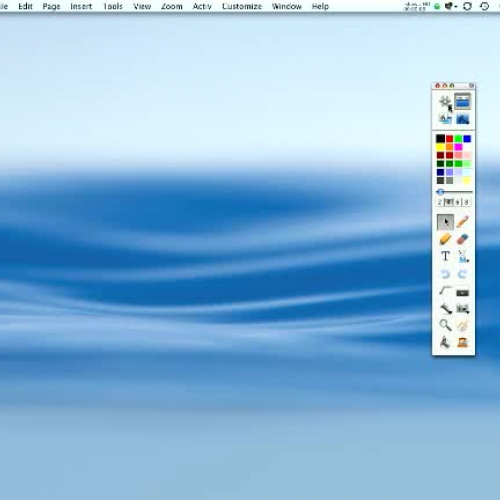Image resolution: width=500 pixels, height=500 pixels.
Task: Select the Text tool
Action: (x=445, y=256)
